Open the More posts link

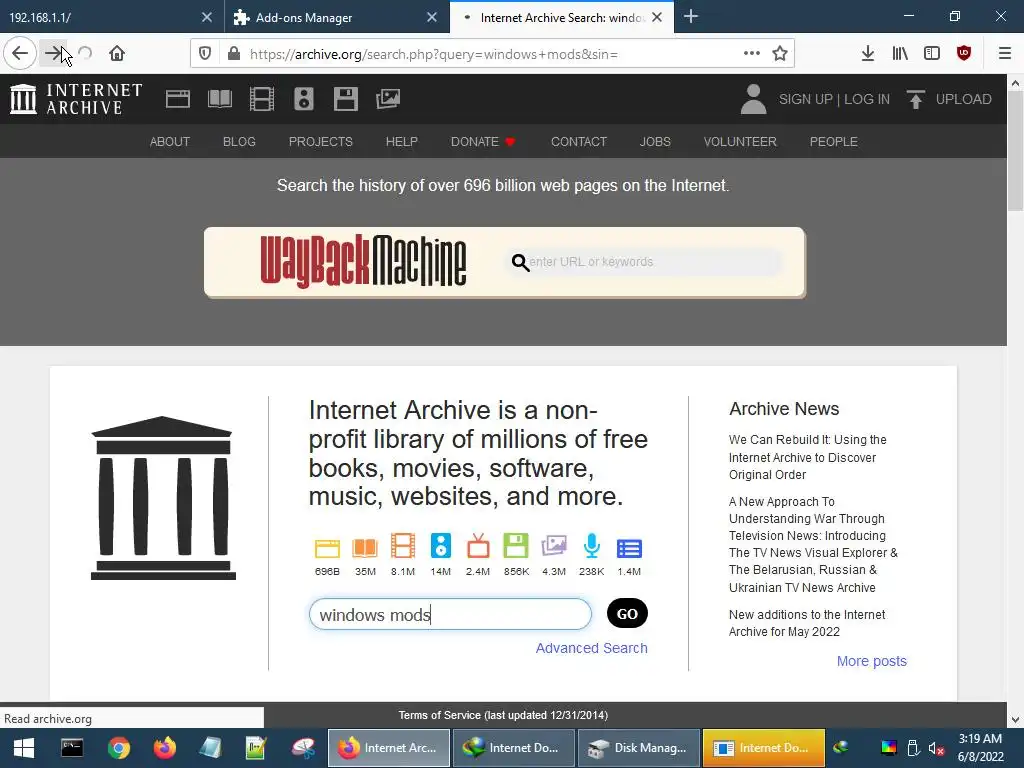[872, 661]
